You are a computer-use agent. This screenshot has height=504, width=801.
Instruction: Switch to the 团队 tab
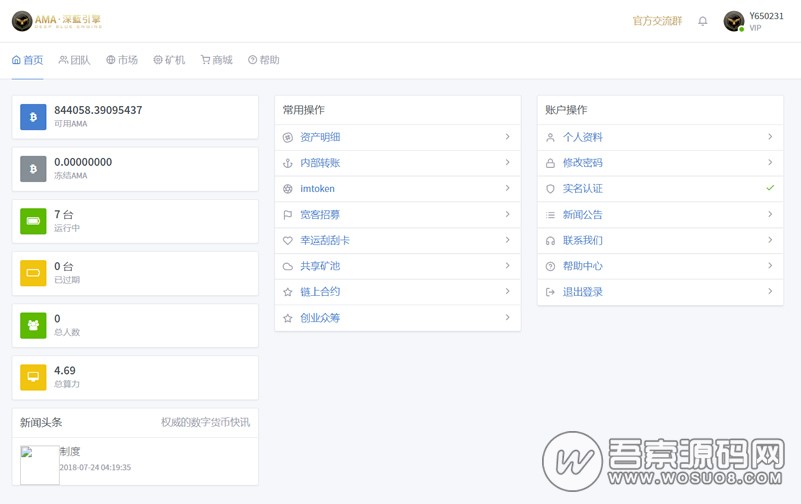click(74, 60)
